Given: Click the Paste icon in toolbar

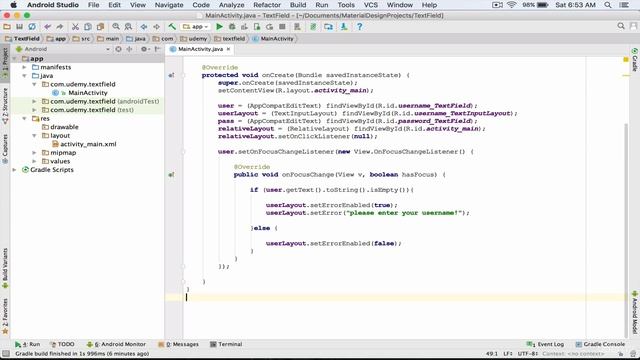Looking at the screenshot, I should point(100,27).
